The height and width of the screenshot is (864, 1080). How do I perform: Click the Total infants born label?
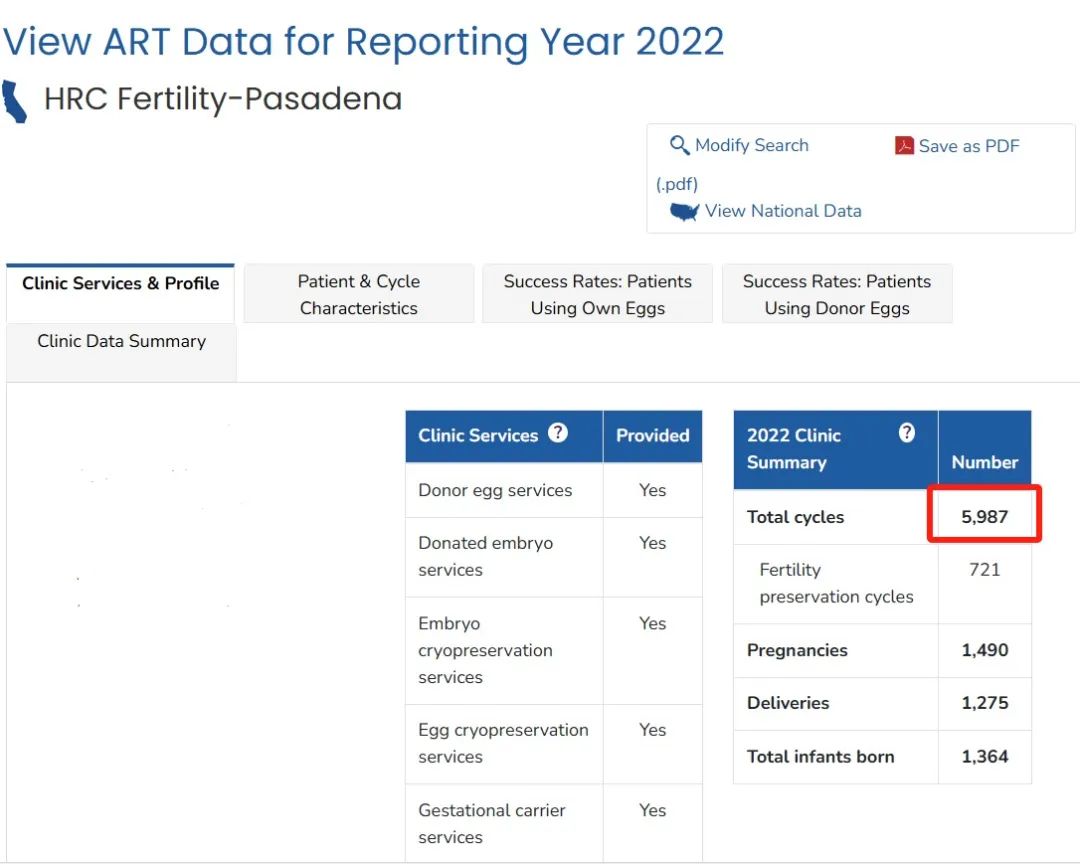pyautogui.click(x=820, y=757)
